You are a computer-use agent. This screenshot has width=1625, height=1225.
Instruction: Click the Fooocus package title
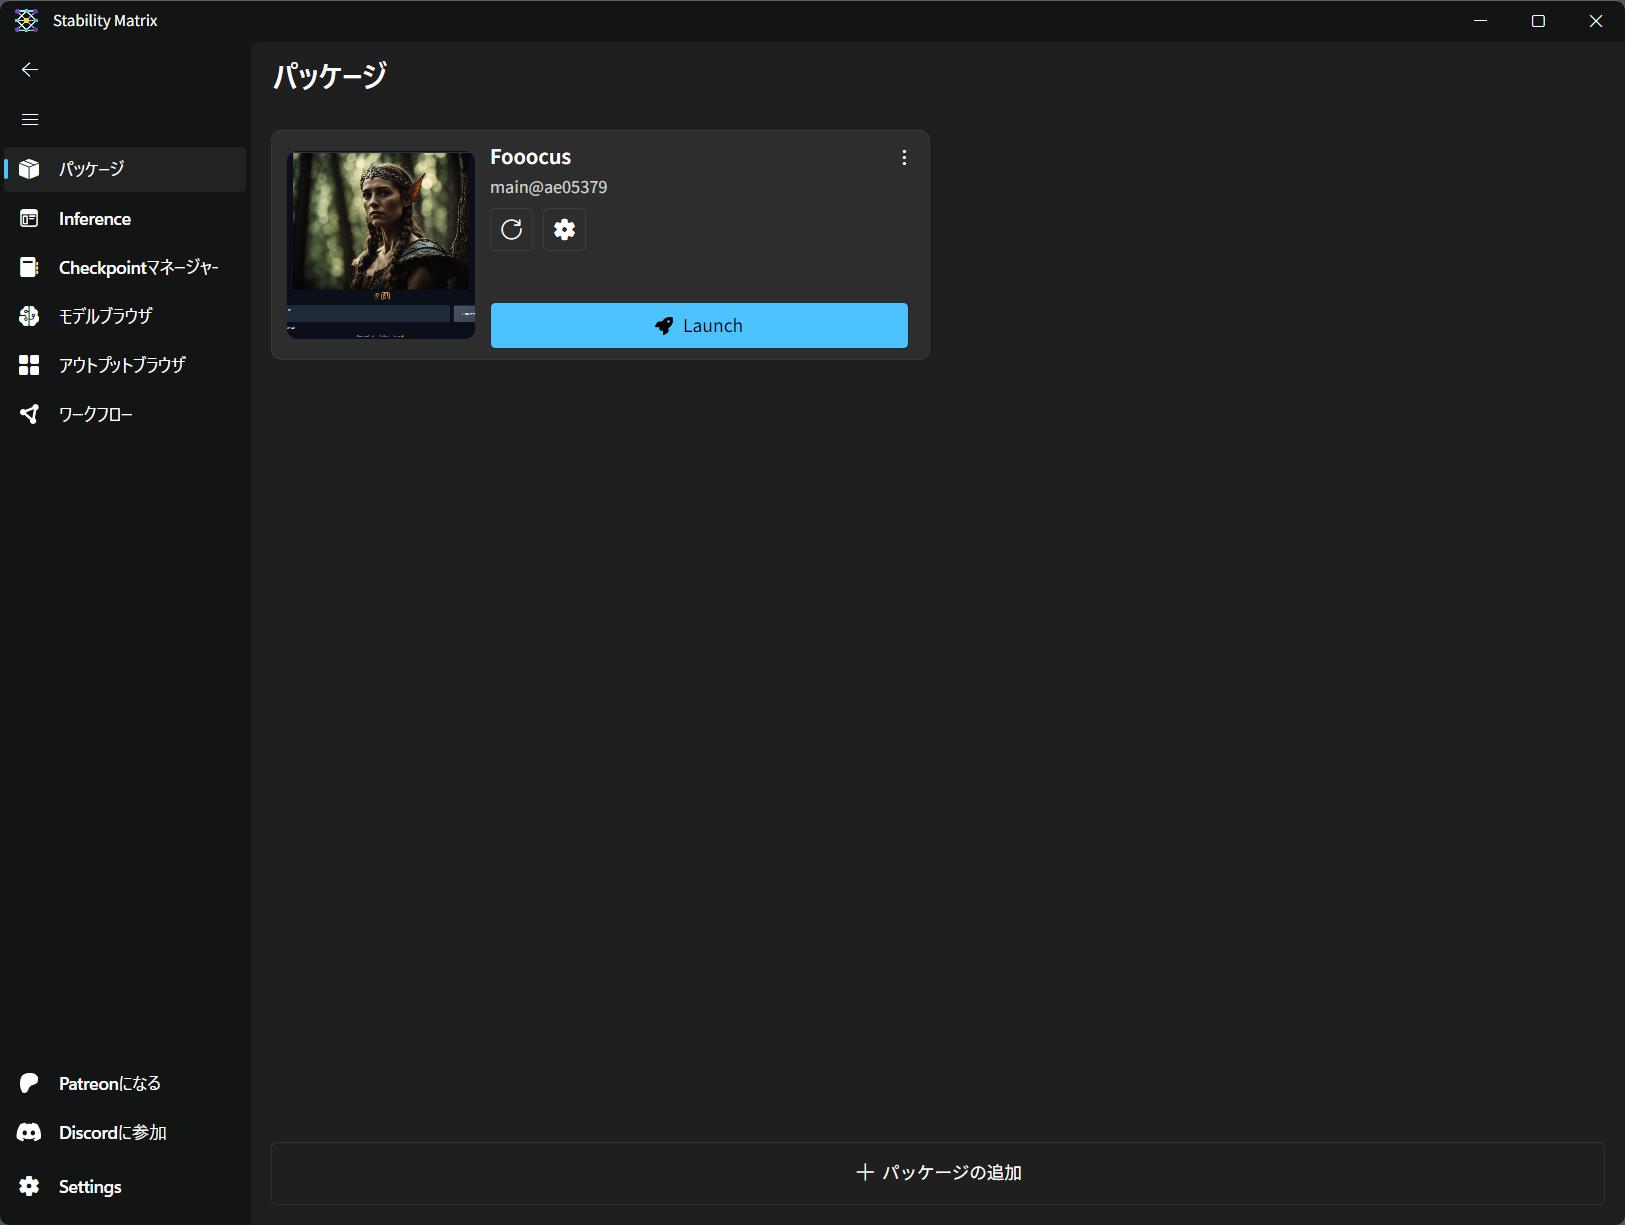[530, 157]
